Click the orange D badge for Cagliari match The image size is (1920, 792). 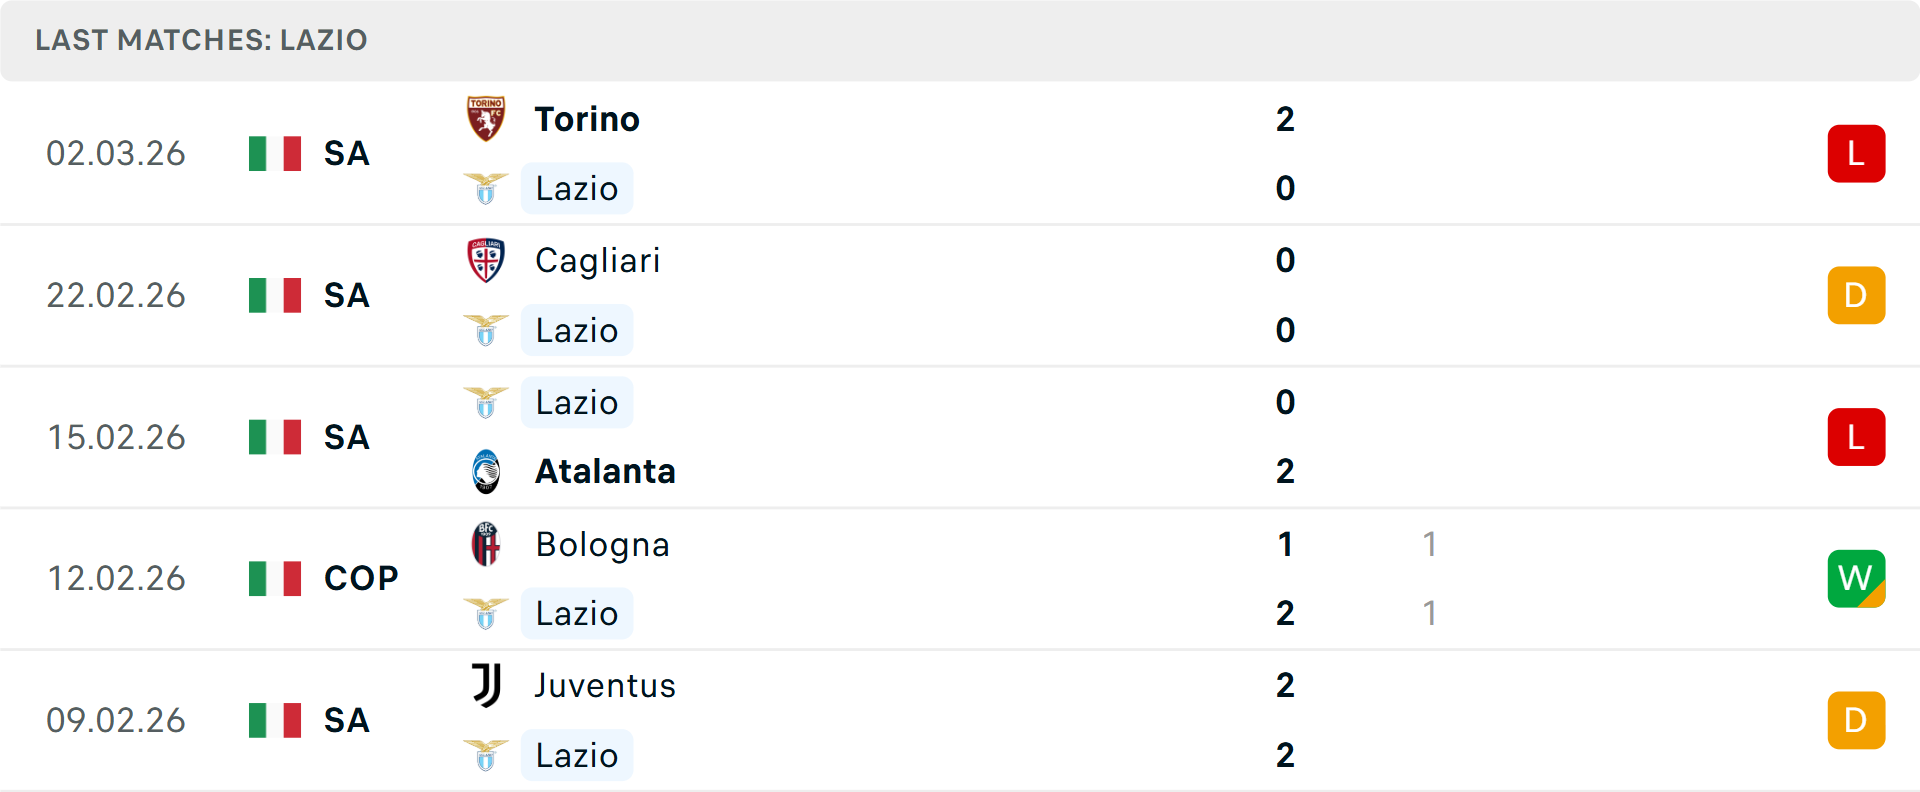tap(1856, 295)
